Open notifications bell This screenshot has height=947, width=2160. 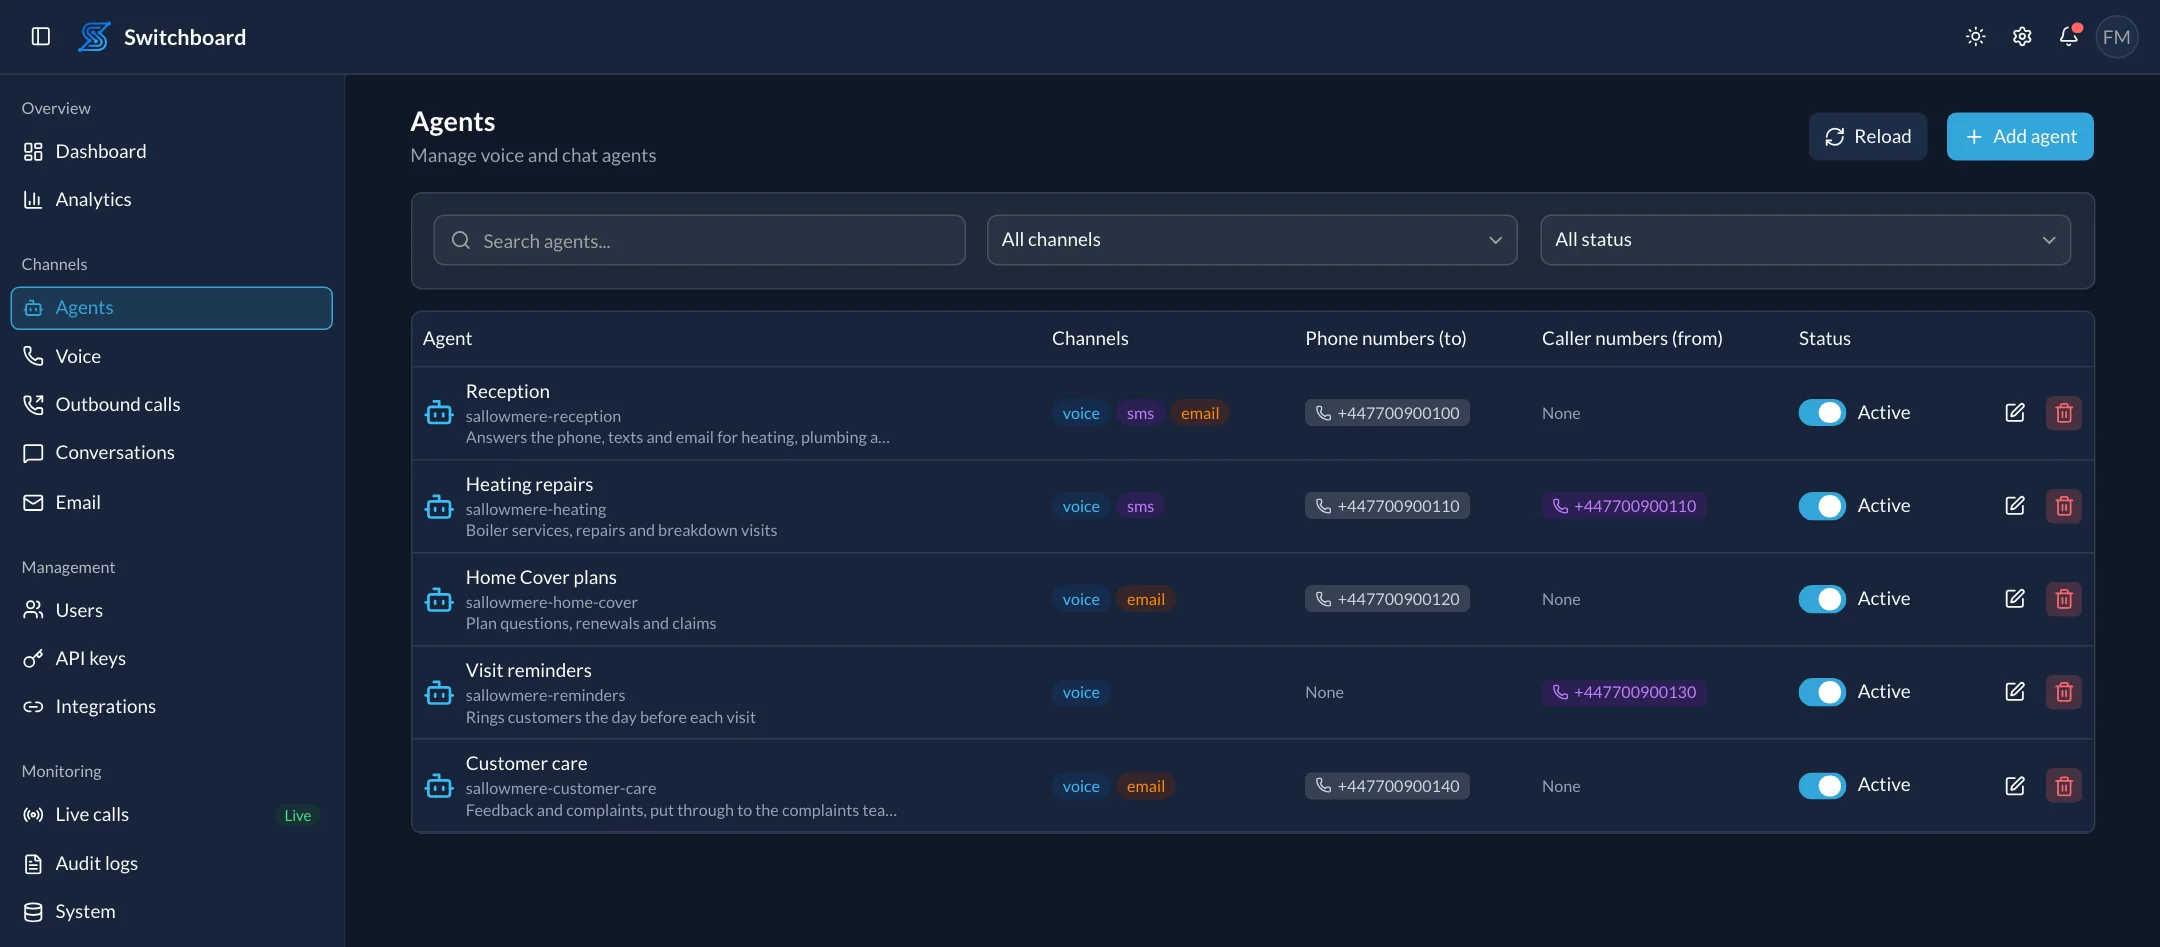point(2068,37)
